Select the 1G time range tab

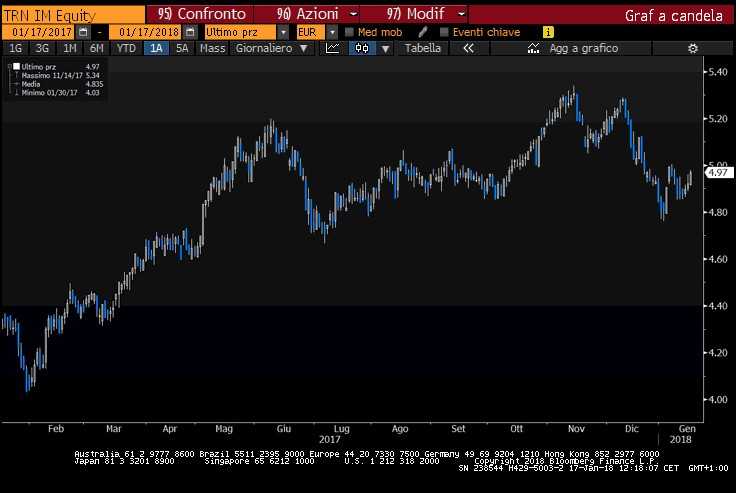[x=15, y=48]
